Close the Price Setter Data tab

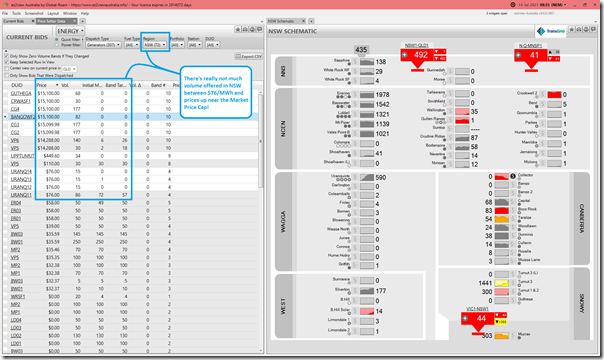coord(75,21)
